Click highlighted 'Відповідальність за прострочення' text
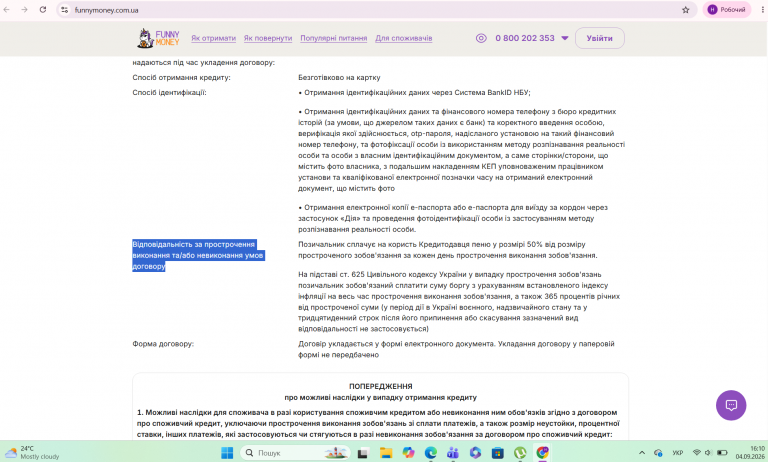This screenshot has width=768, height=462. tap(198, 255)
